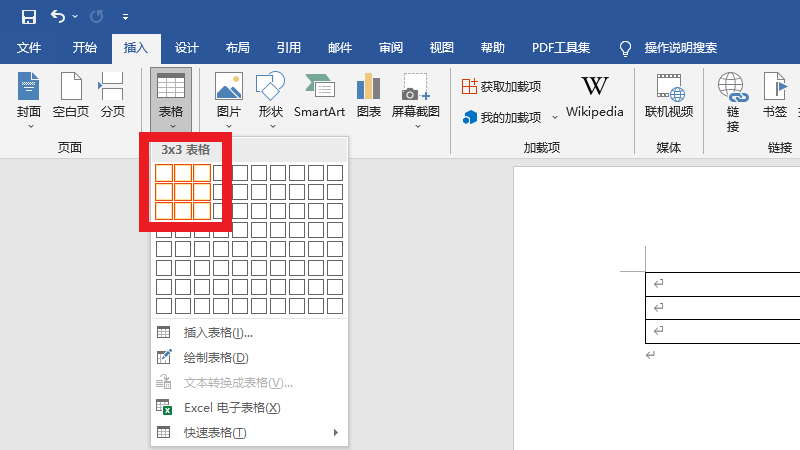Click 获取加载项 get add-ins button
800x450 pixels.
point(501,87)
